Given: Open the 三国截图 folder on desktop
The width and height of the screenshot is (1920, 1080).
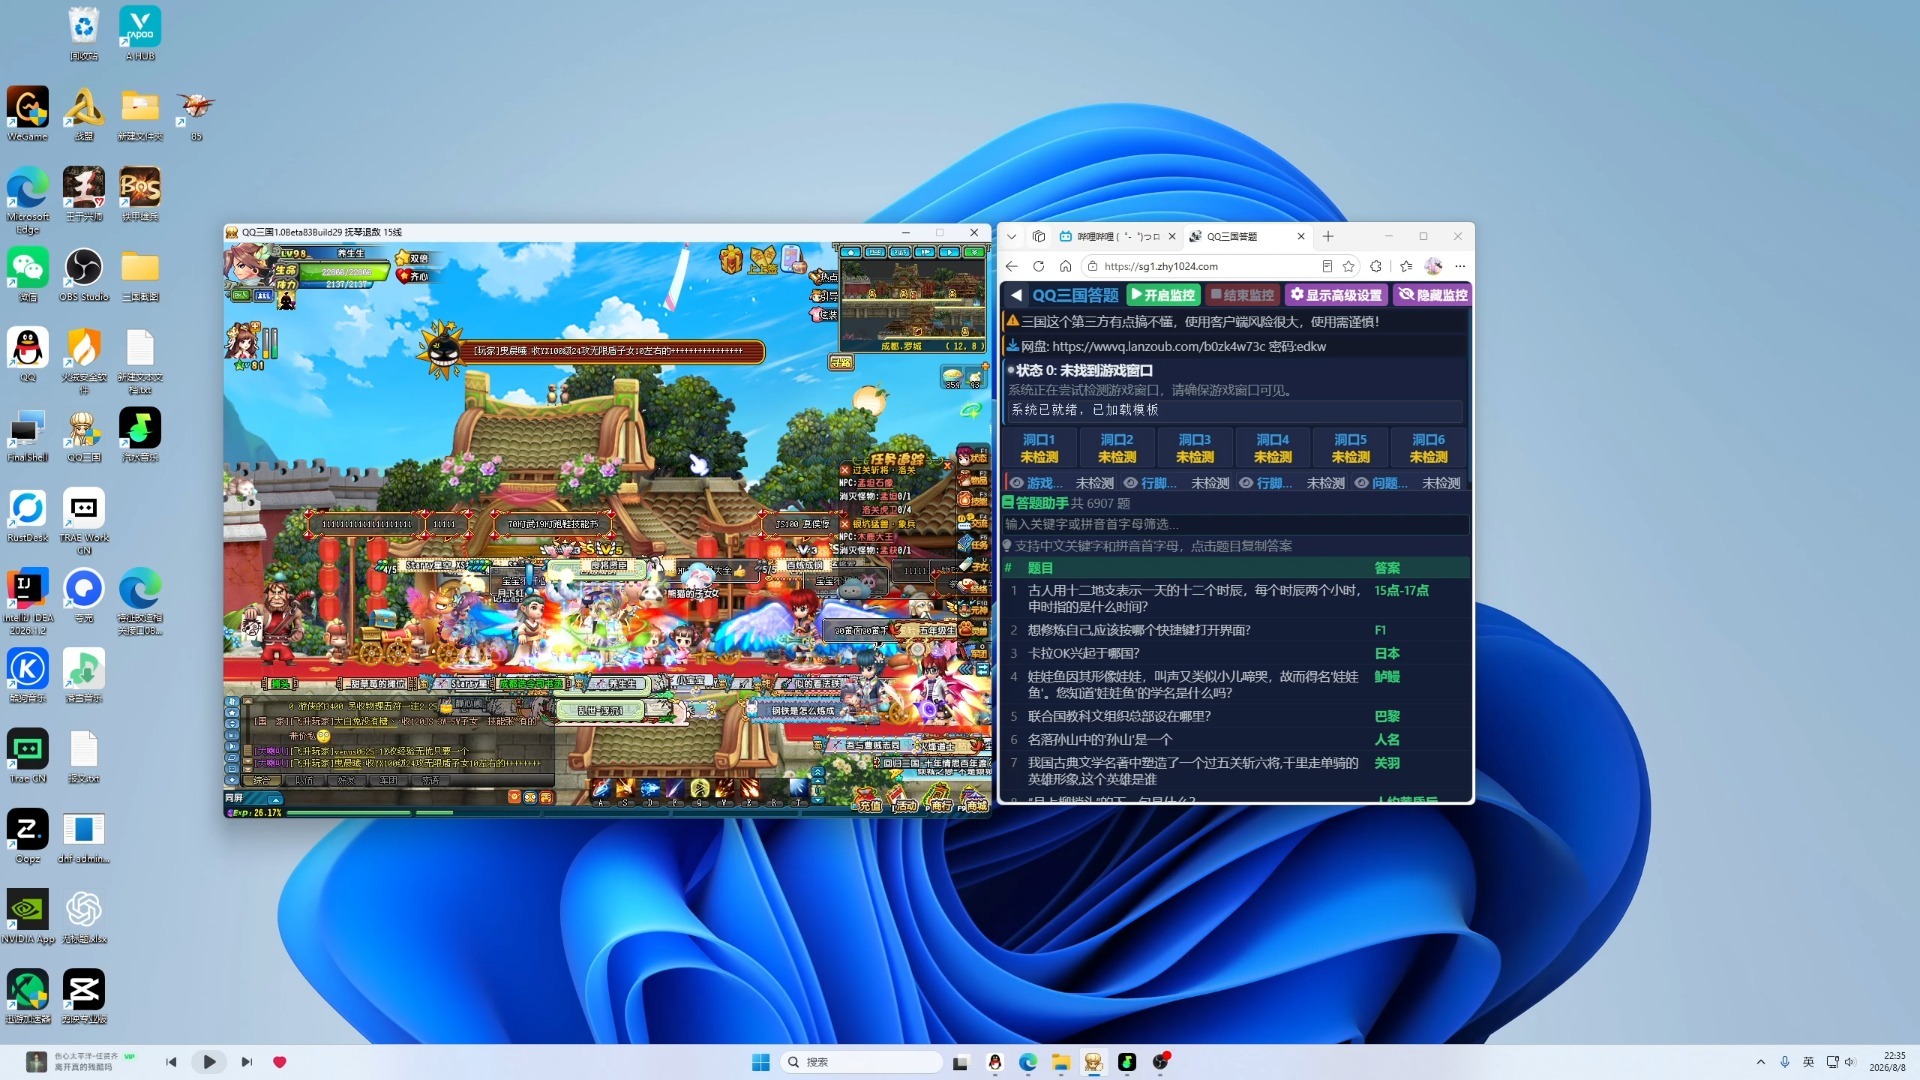Looking at the screenshot, I should tap(140, 274).
